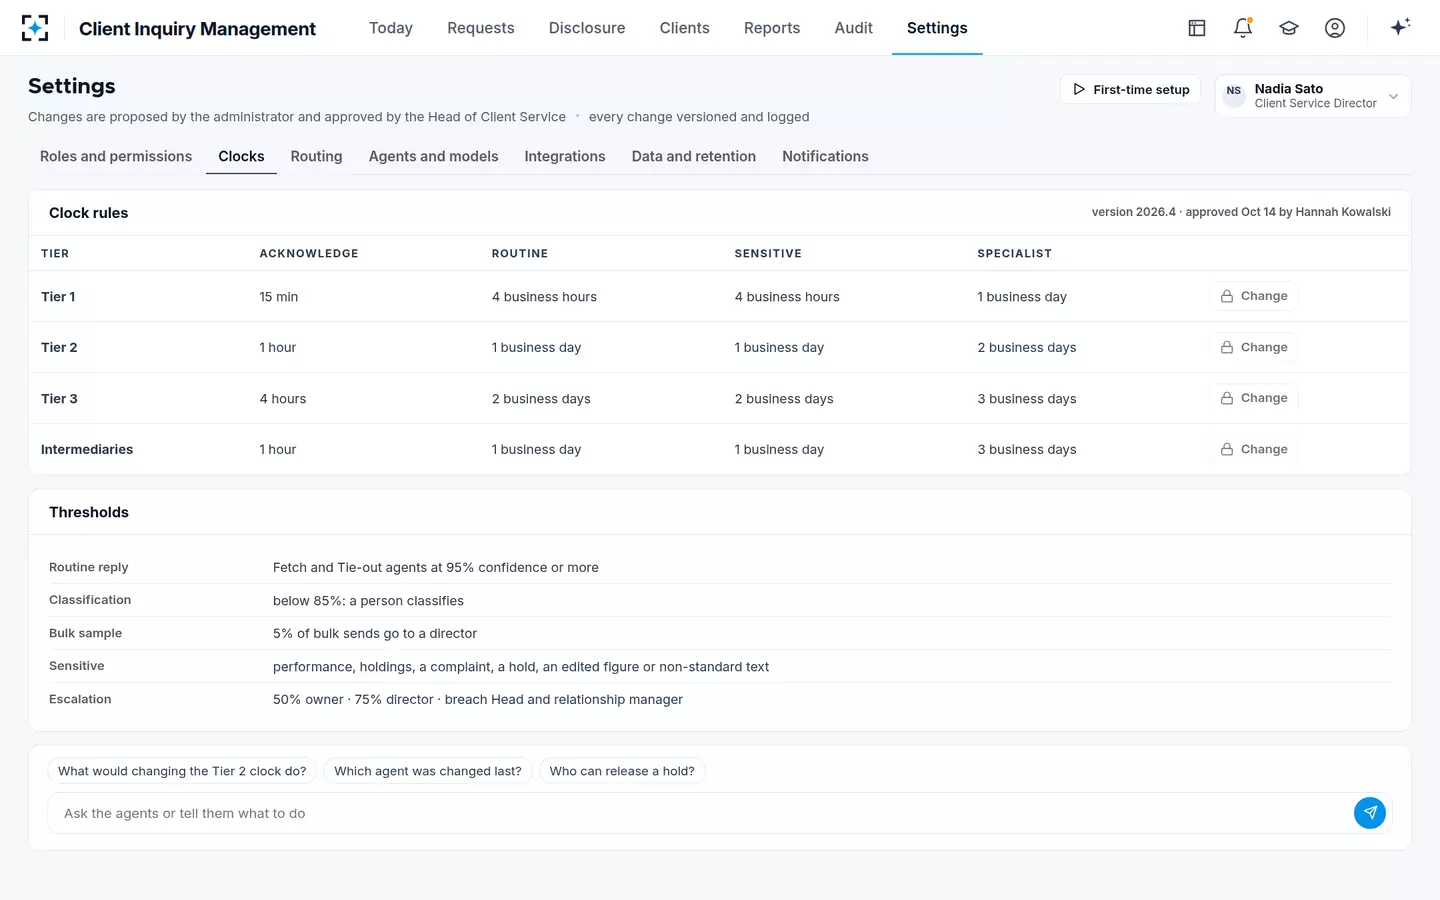1440x900 pixels.
Task: Open the graduation cap learning icon
Action: (1289, 28)
